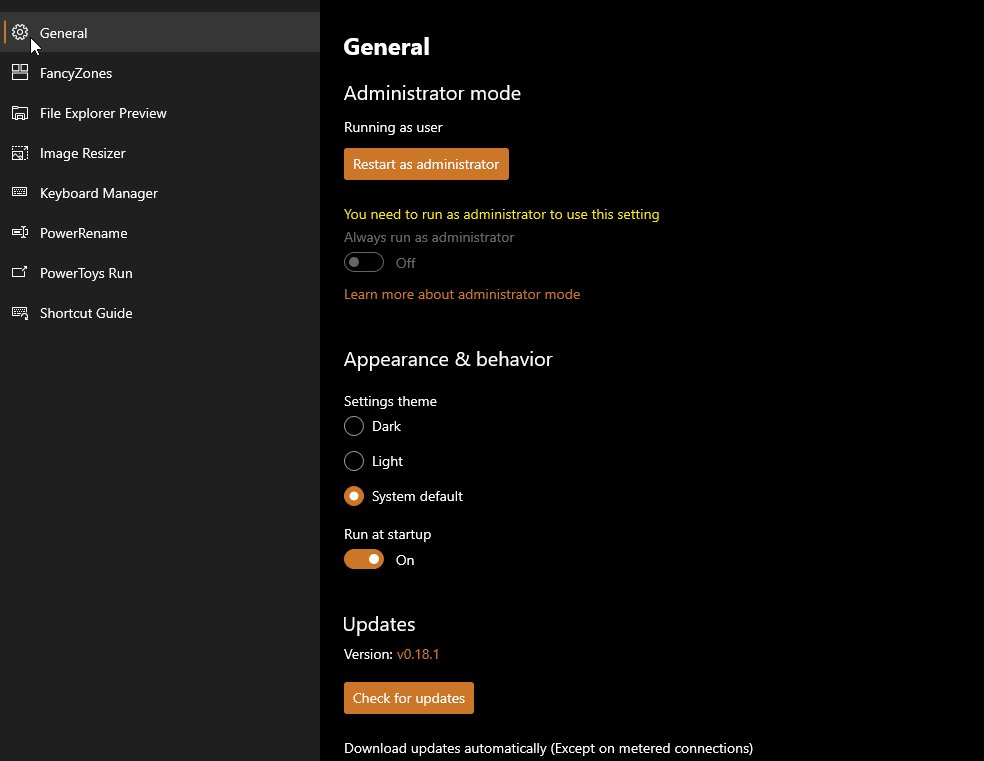Turn off the Run at startup toggle
The image size is (984, 761).
(364, 560)
